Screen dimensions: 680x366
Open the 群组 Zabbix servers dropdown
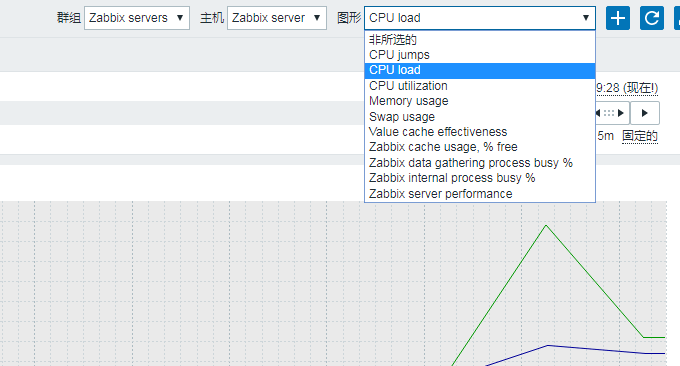(137, 18)
